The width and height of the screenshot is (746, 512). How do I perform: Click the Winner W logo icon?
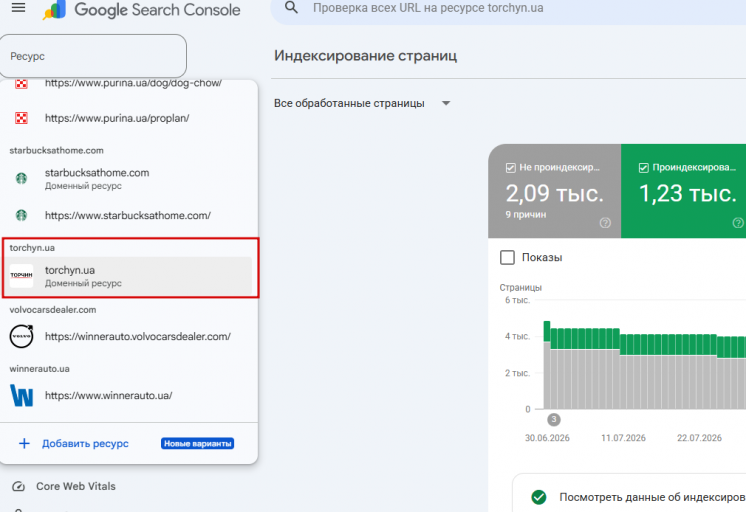click(21, 395)
